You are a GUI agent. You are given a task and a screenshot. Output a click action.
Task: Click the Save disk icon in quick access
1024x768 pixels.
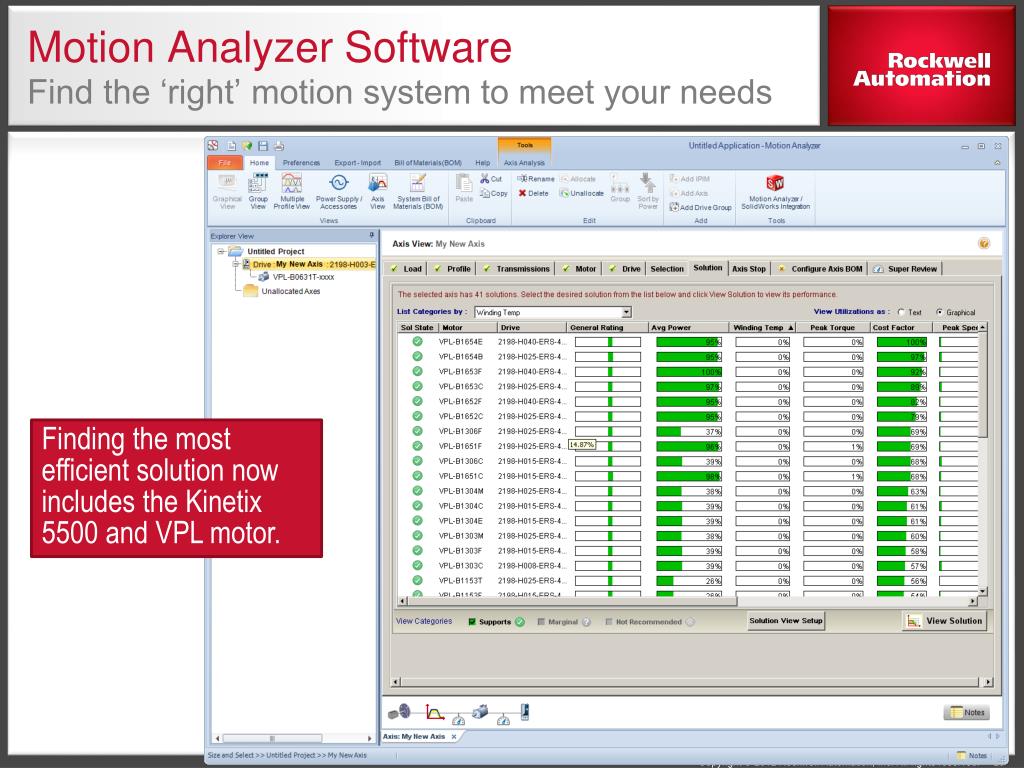click(263, 146)
